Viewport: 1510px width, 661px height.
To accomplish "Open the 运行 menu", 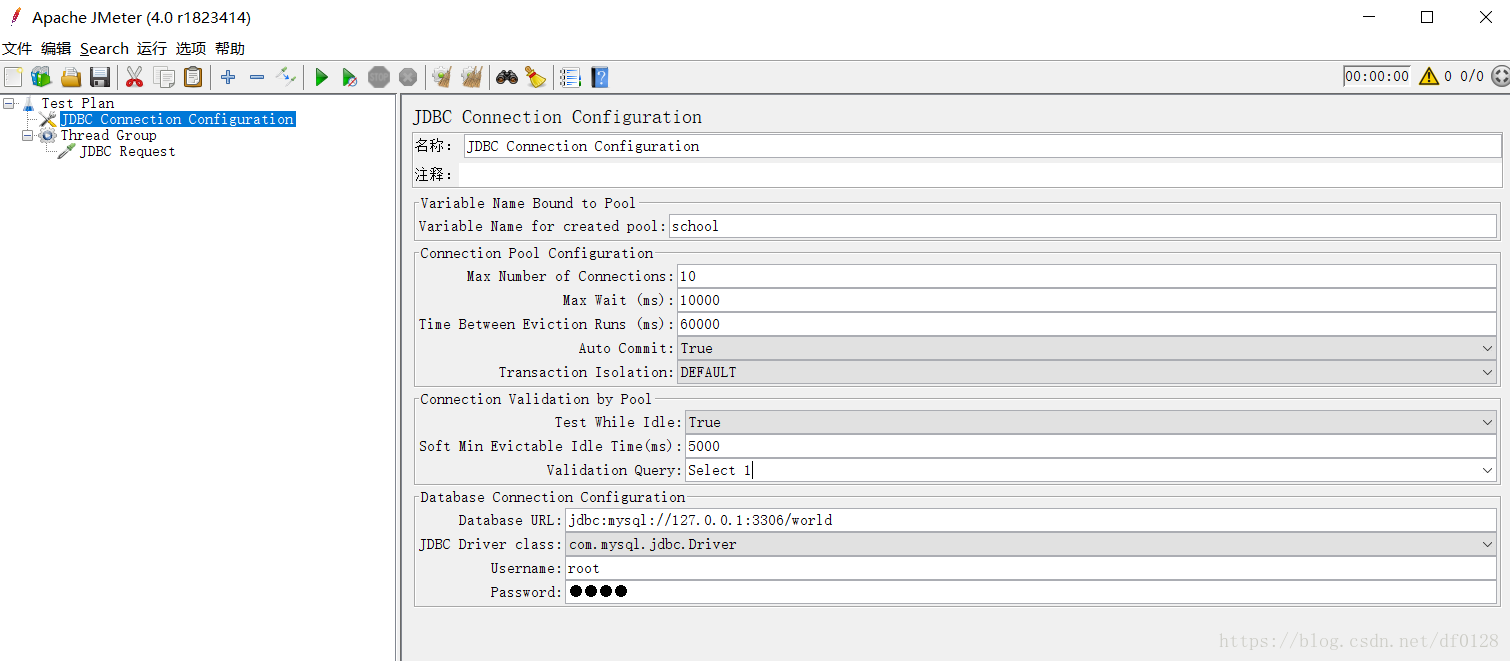I will pyautogui.click(x=152, y=48).
